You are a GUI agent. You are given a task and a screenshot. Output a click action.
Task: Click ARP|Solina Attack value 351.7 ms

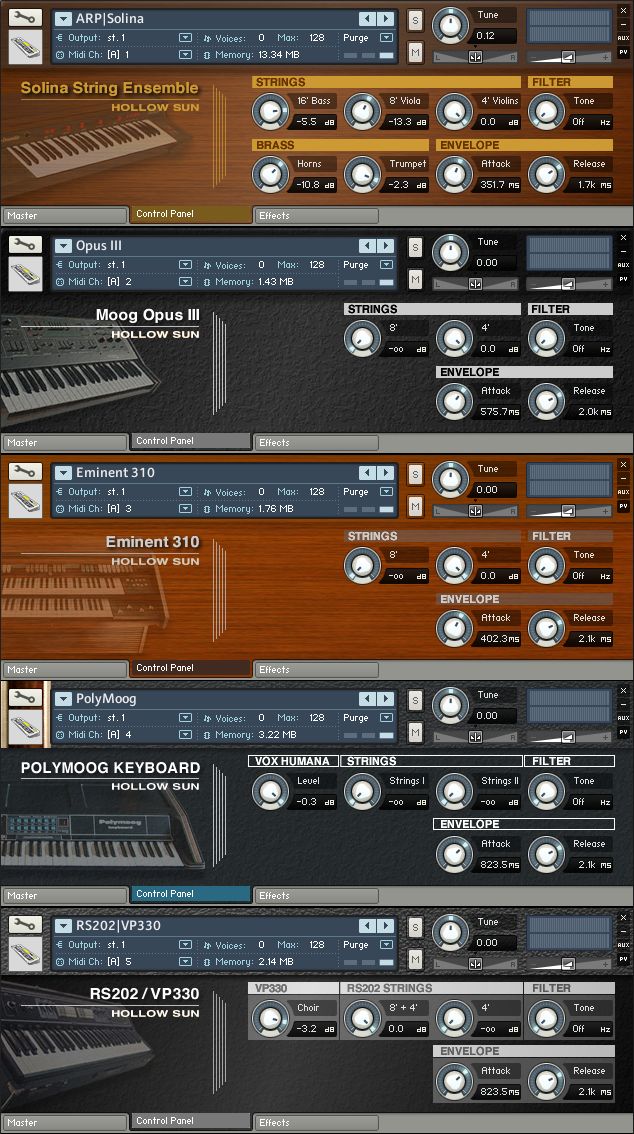500,185
